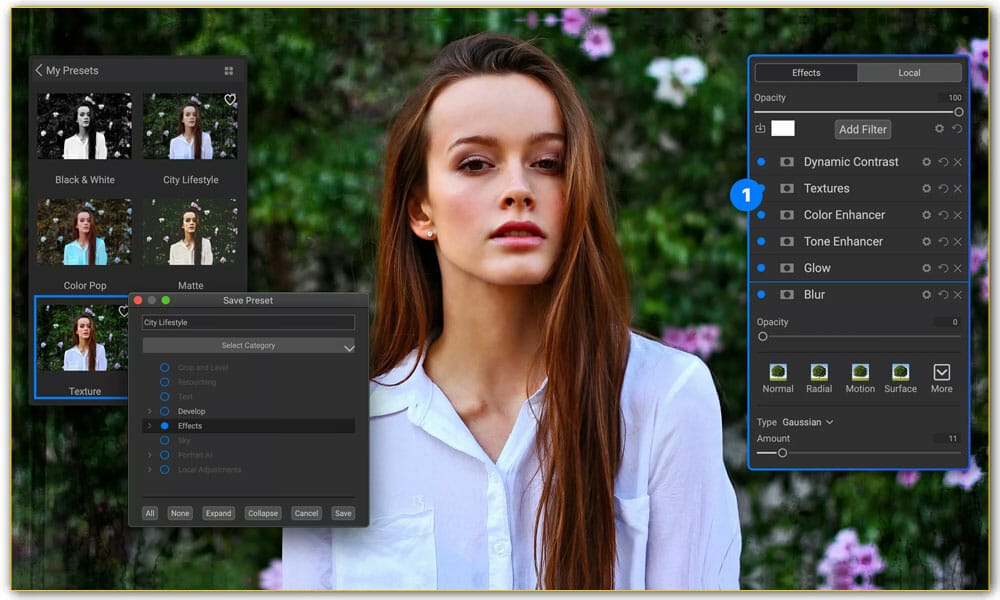This screenshot has height=600, width=1000.
Task: Click the Textures filter mask icon
Action: pos(787,188)
